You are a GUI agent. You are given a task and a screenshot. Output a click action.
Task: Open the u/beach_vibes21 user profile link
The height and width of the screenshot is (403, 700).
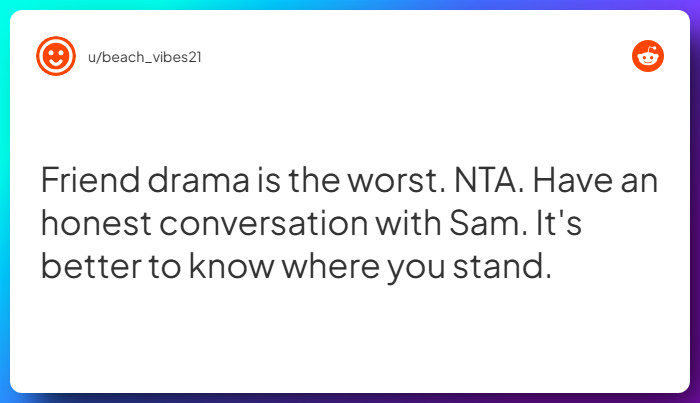coord(143,56)
